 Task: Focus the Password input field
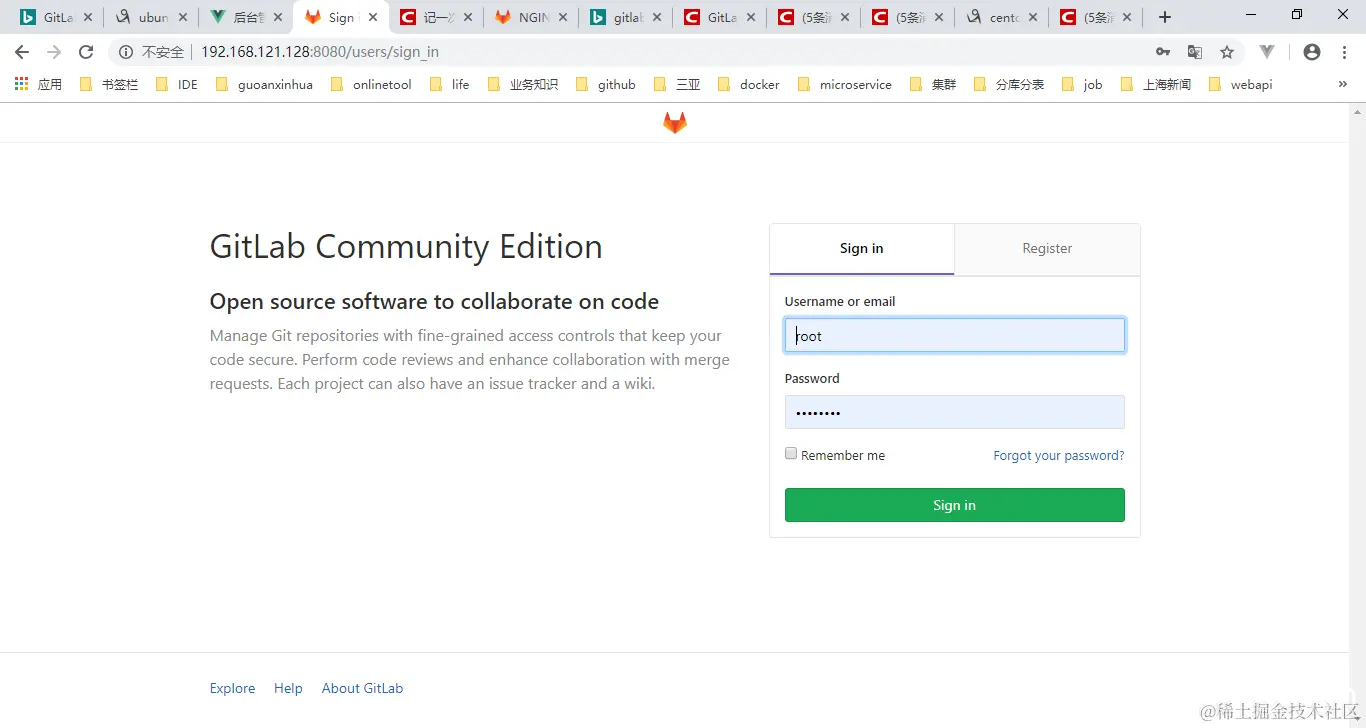(x=955, y=412)
